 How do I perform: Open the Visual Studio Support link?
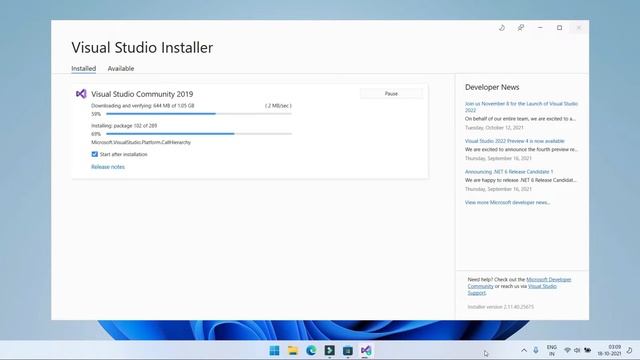click(x=542, y=287)
